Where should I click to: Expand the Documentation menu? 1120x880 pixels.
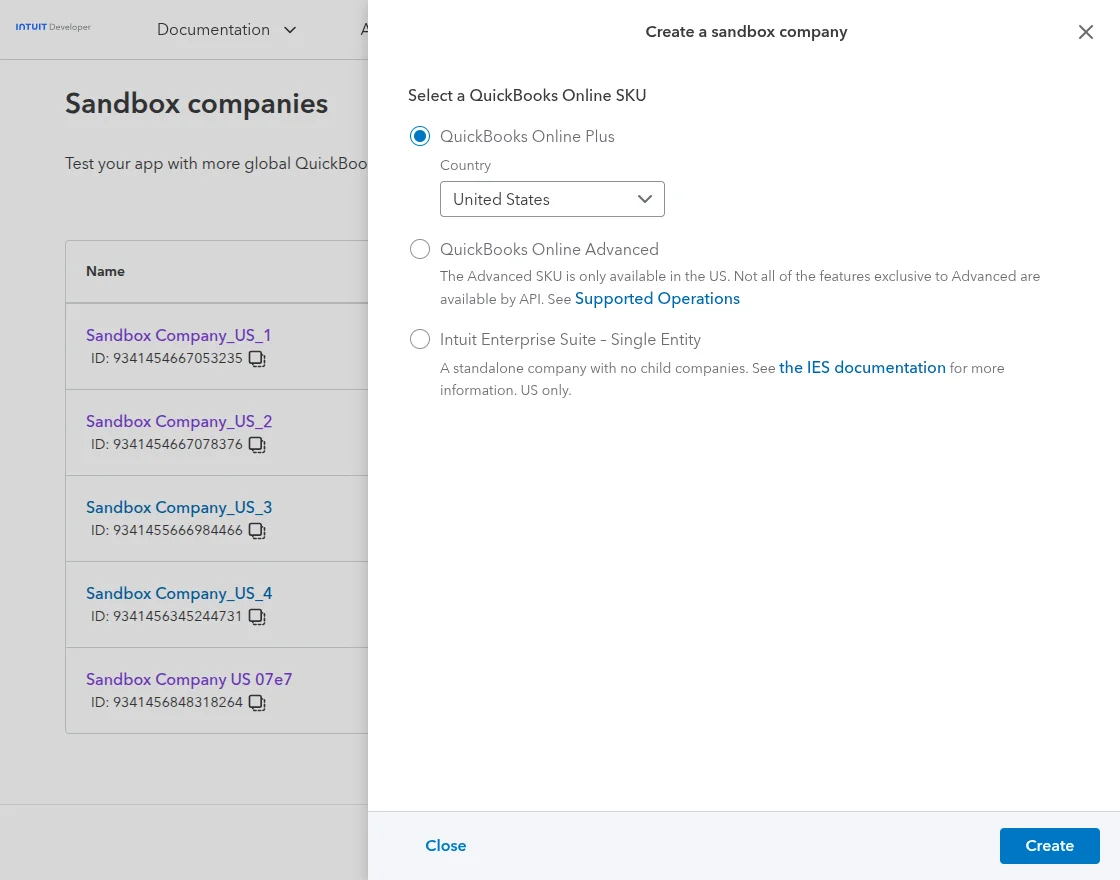click(226, 30)
